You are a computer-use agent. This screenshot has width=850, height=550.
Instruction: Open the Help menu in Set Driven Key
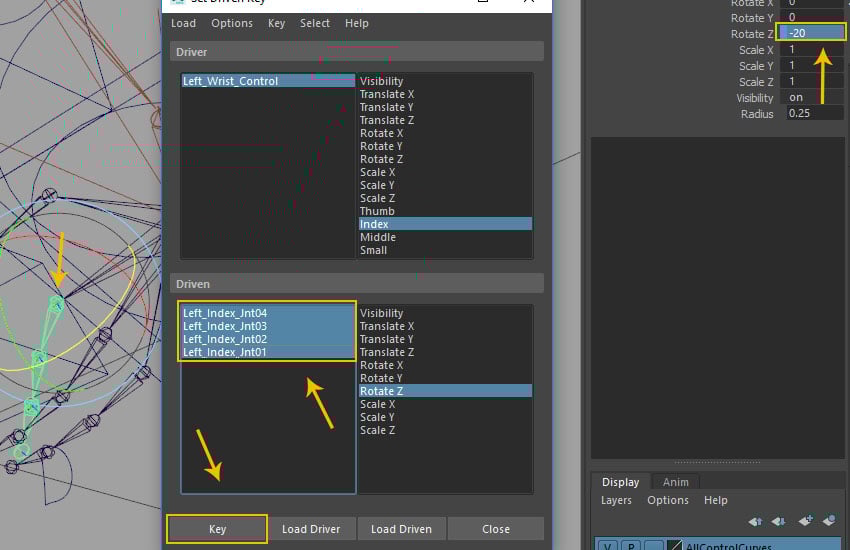coord(357,23)
